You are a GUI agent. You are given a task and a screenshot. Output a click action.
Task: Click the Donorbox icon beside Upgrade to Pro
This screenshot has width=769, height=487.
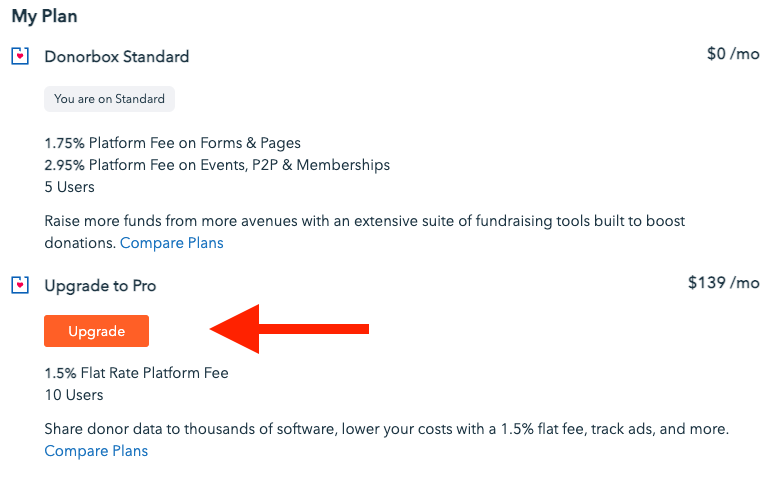[20, 286]
